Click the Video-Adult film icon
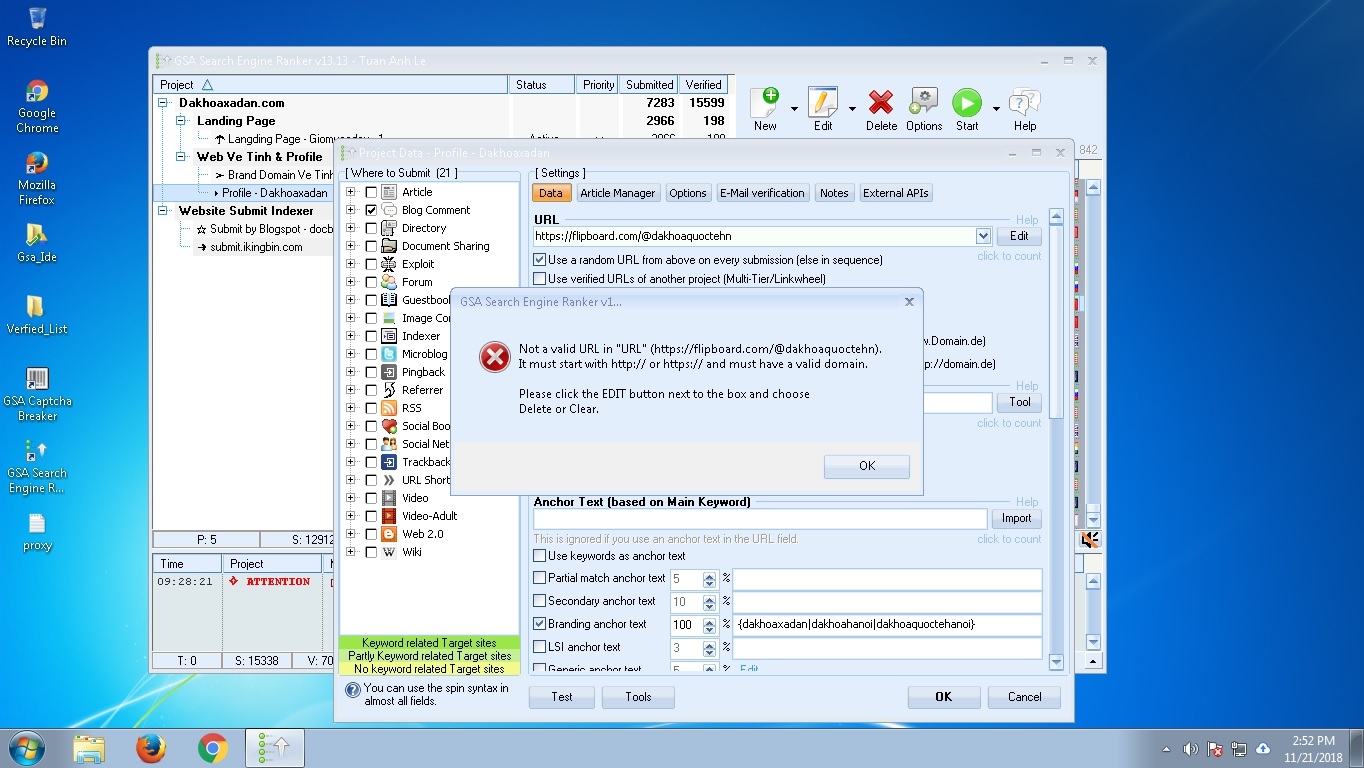Screen dimensions: 1364x768 389,516
